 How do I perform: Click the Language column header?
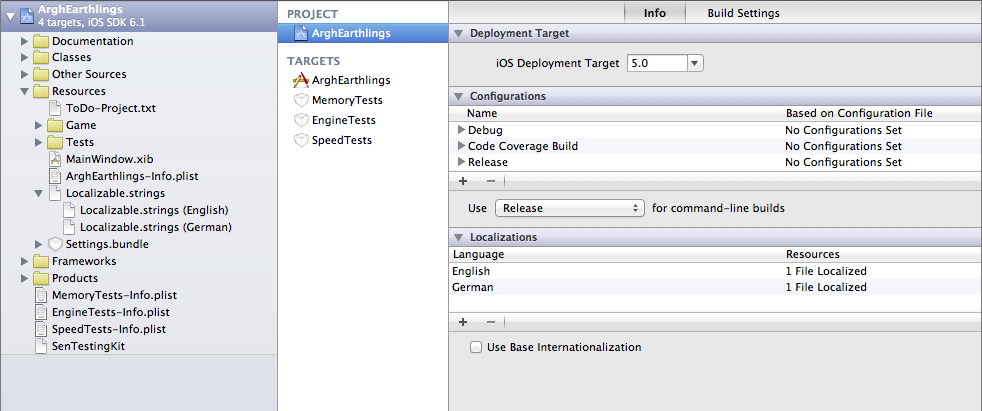tap(478, 254)
